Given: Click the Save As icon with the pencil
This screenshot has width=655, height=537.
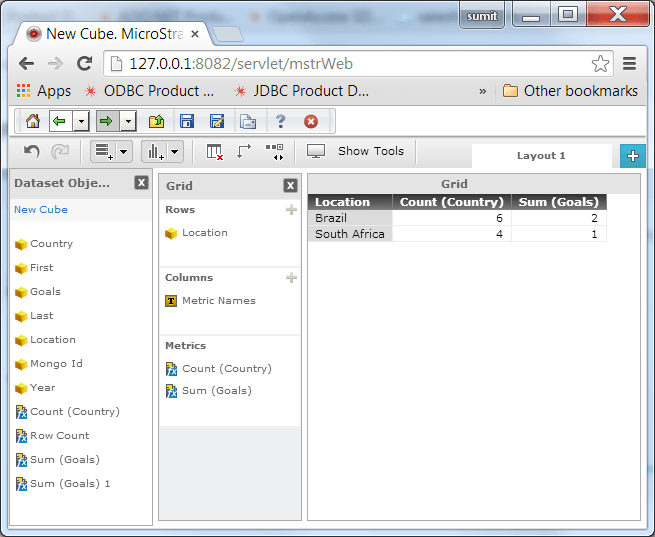Looking at the screenshot, I should [217, 121].
